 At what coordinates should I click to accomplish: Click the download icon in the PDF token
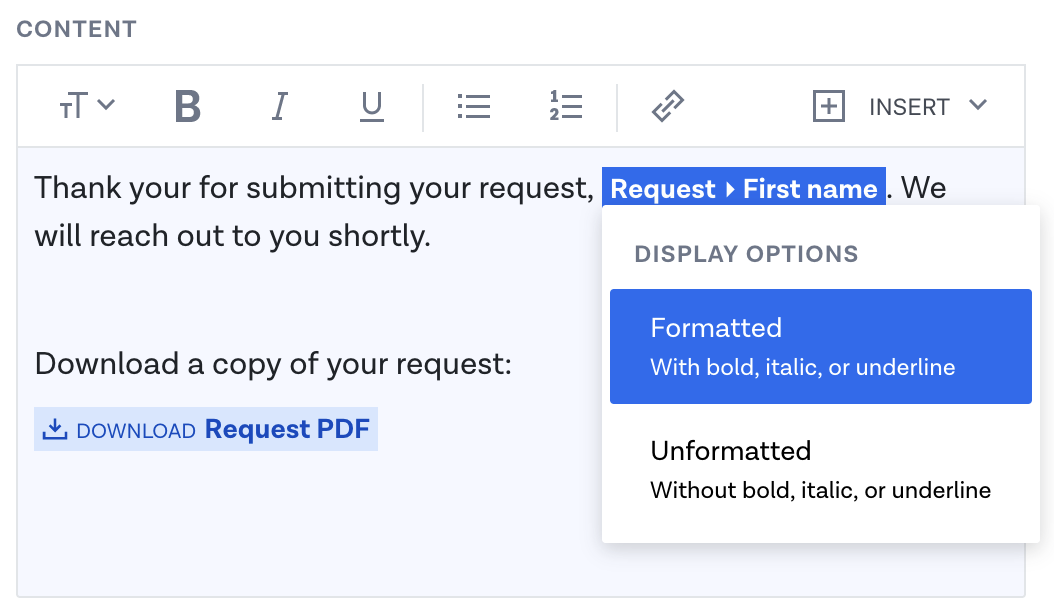[55, 430]
